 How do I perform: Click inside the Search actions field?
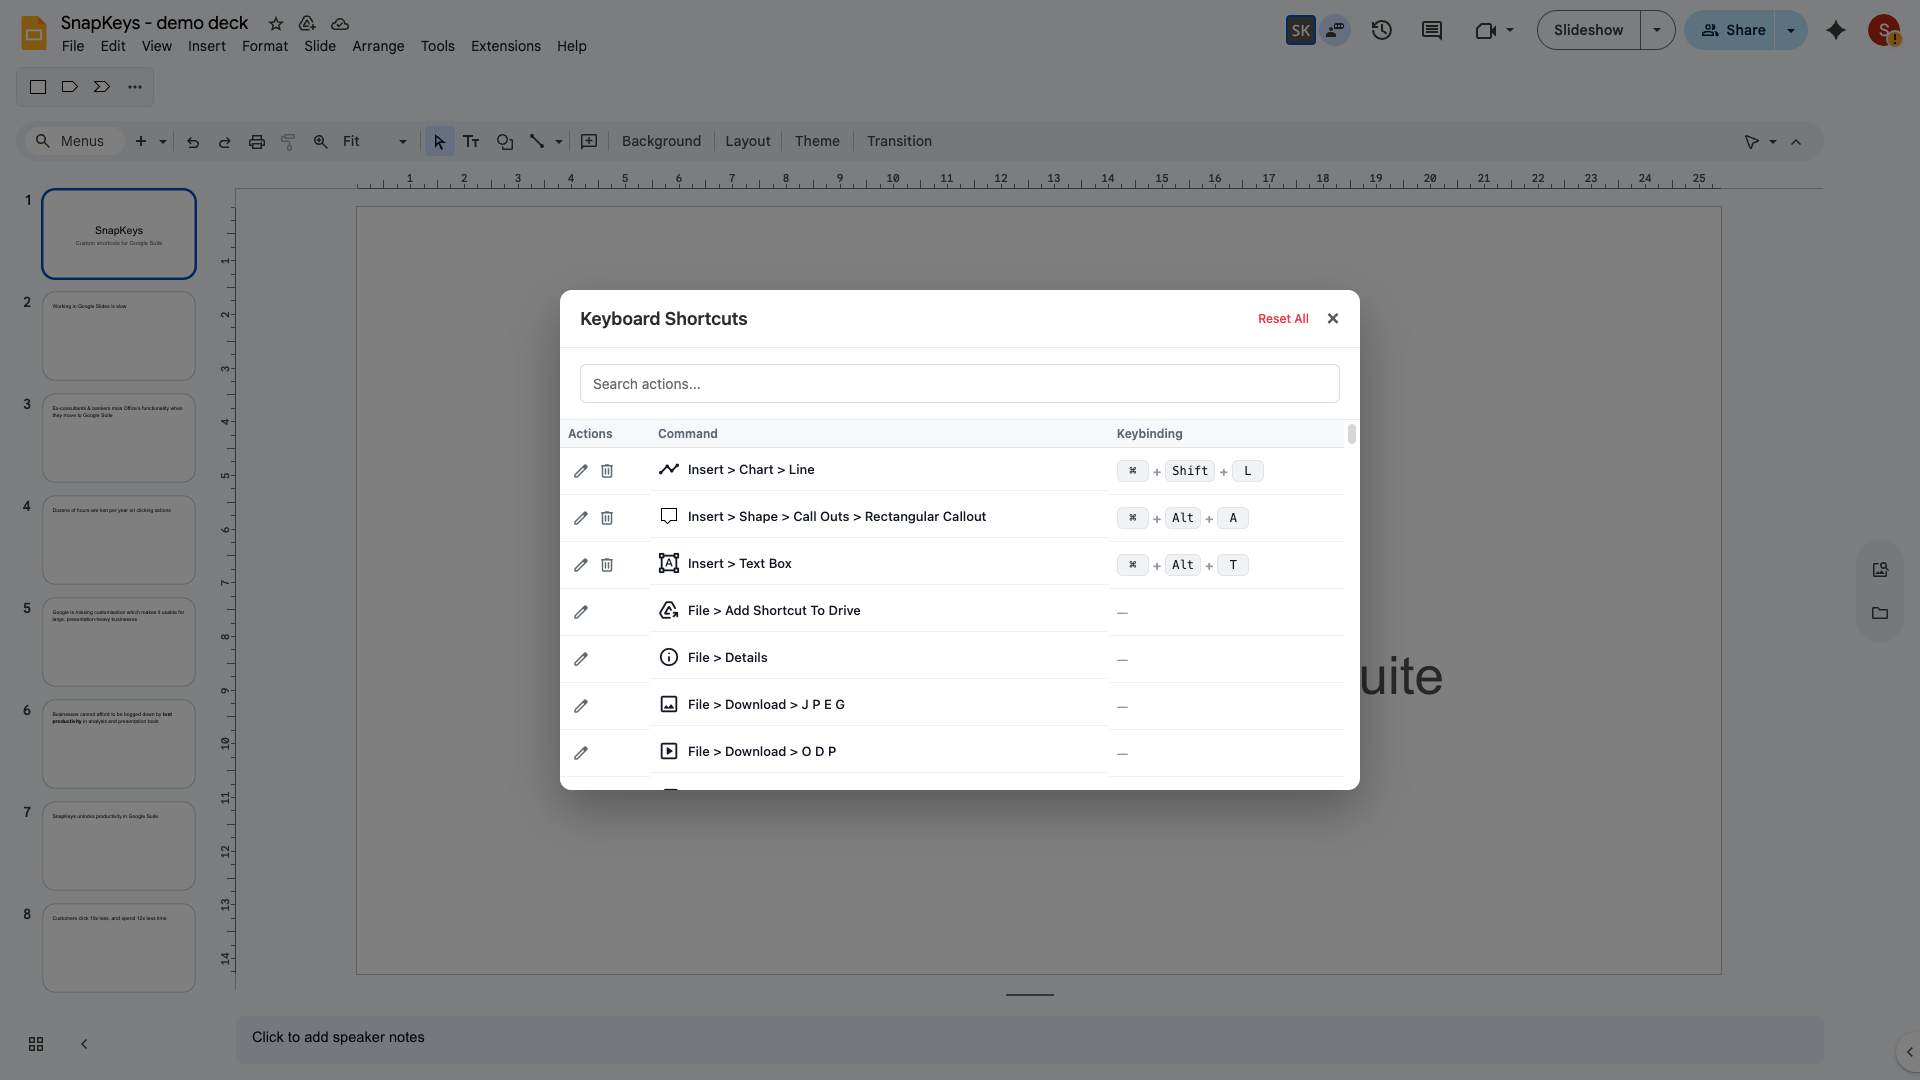click(x=959, y=383)
